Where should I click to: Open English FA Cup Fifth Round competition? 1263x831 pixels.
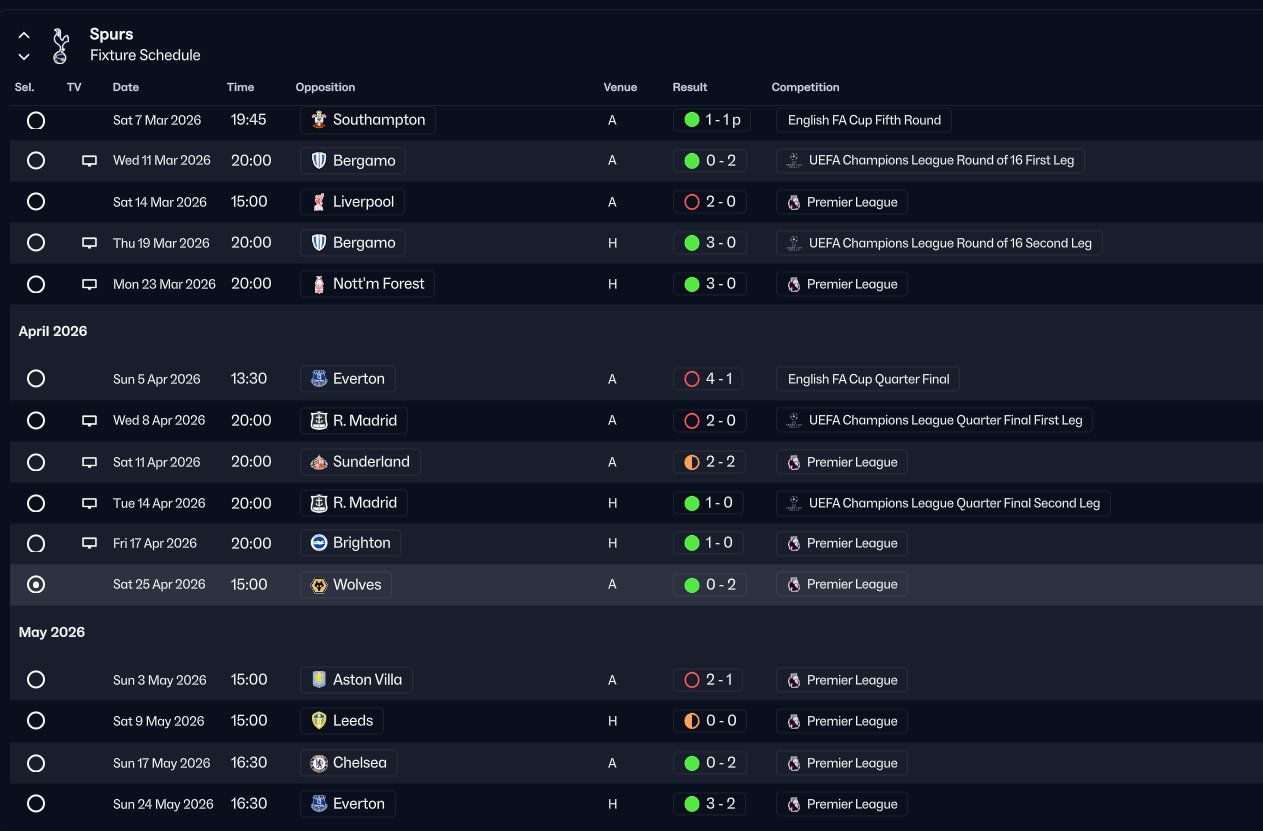tap(864, 120)
